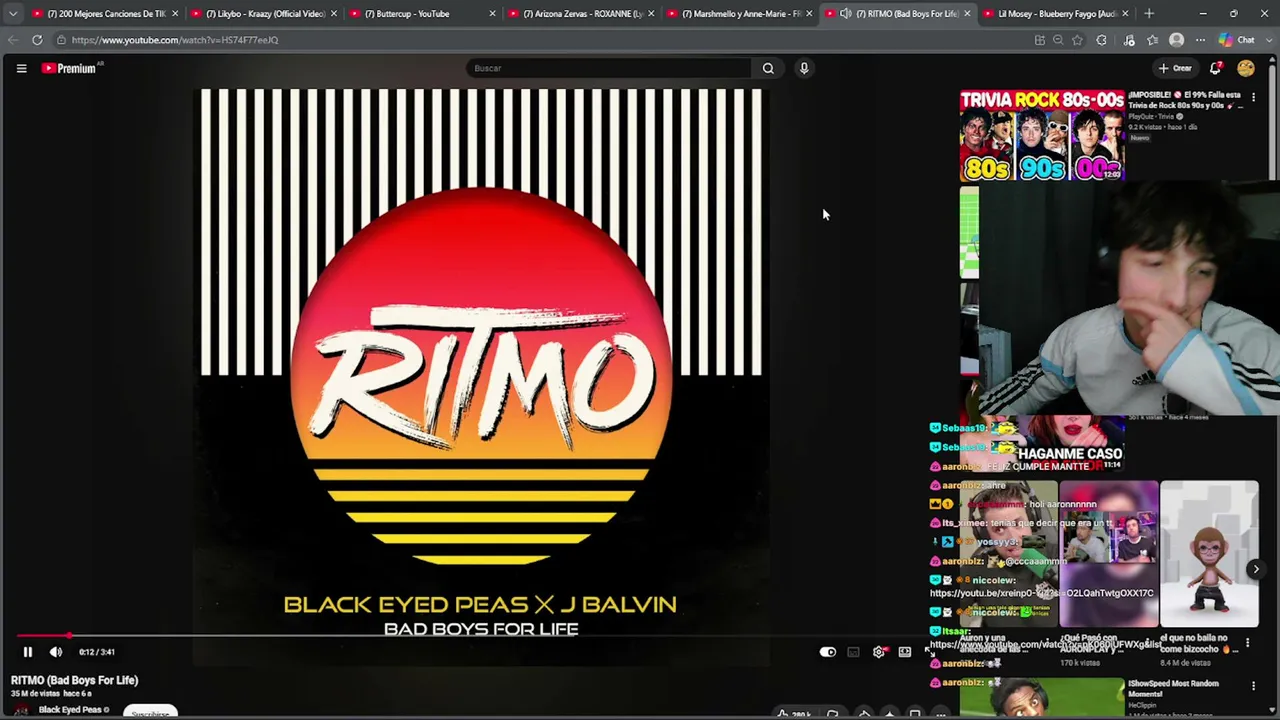
Task: Click the search magnifier button
Action: click(768, 68)
